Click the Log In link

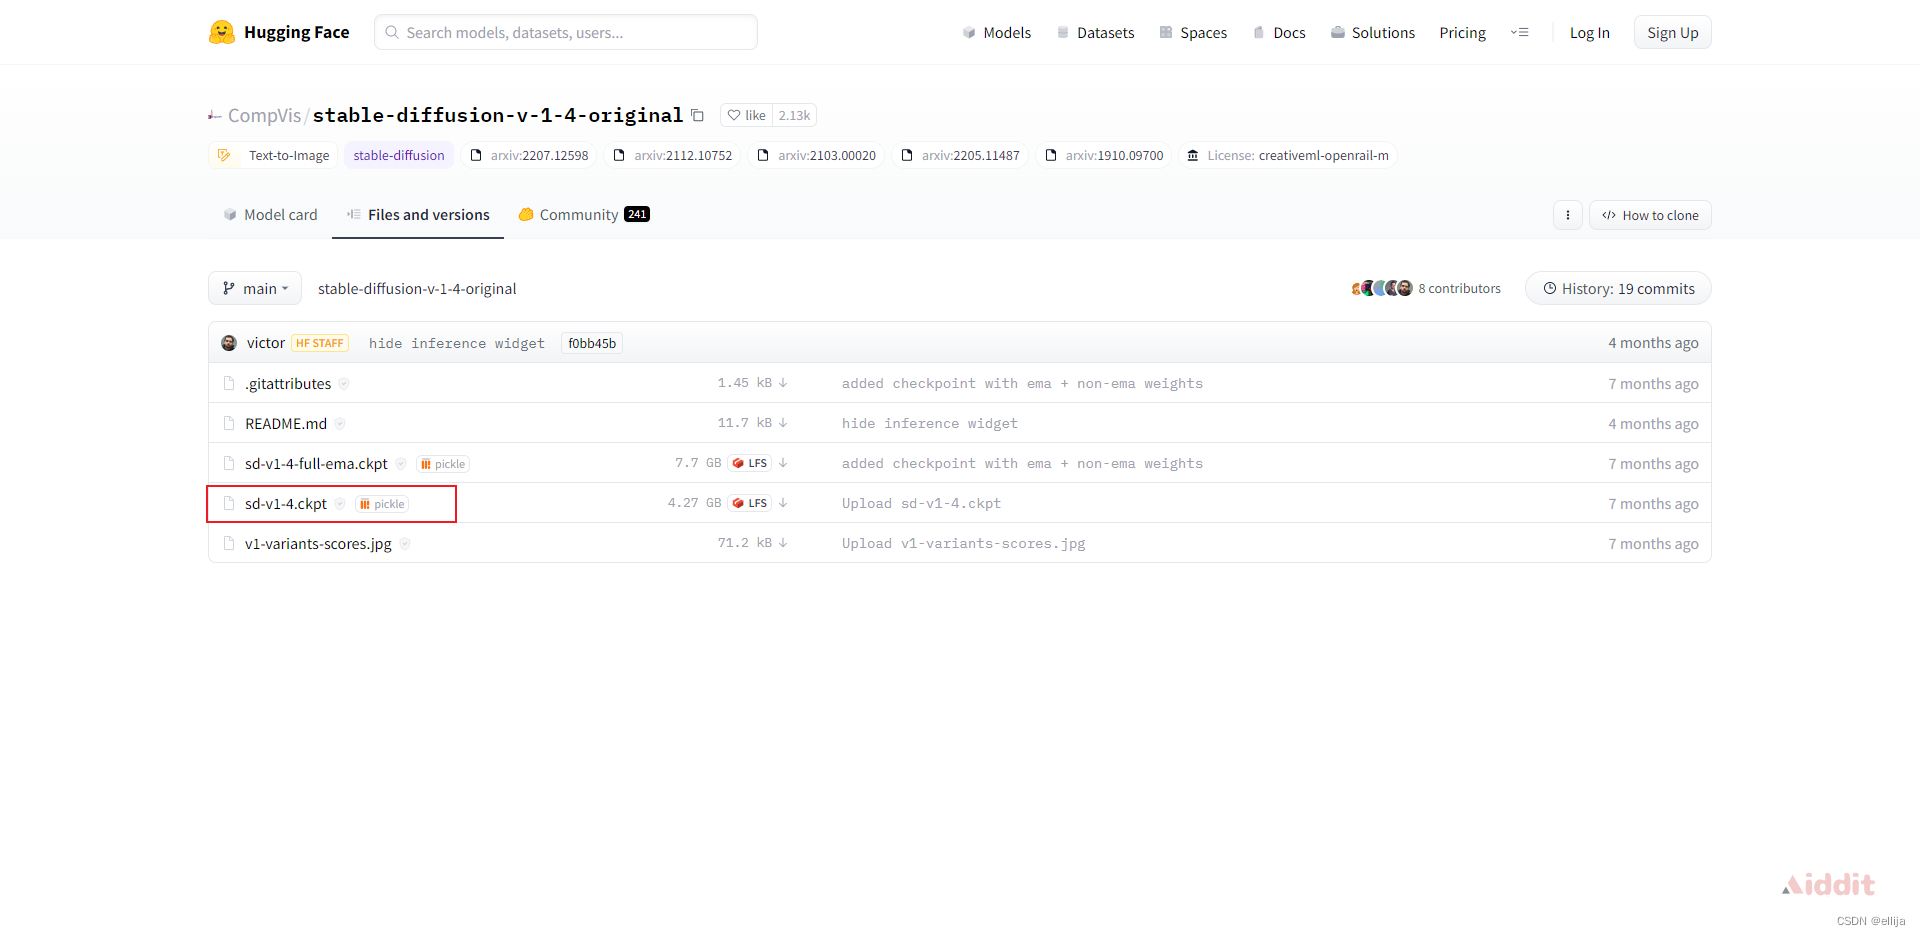pyautogui.click(x=1589, y=32)
